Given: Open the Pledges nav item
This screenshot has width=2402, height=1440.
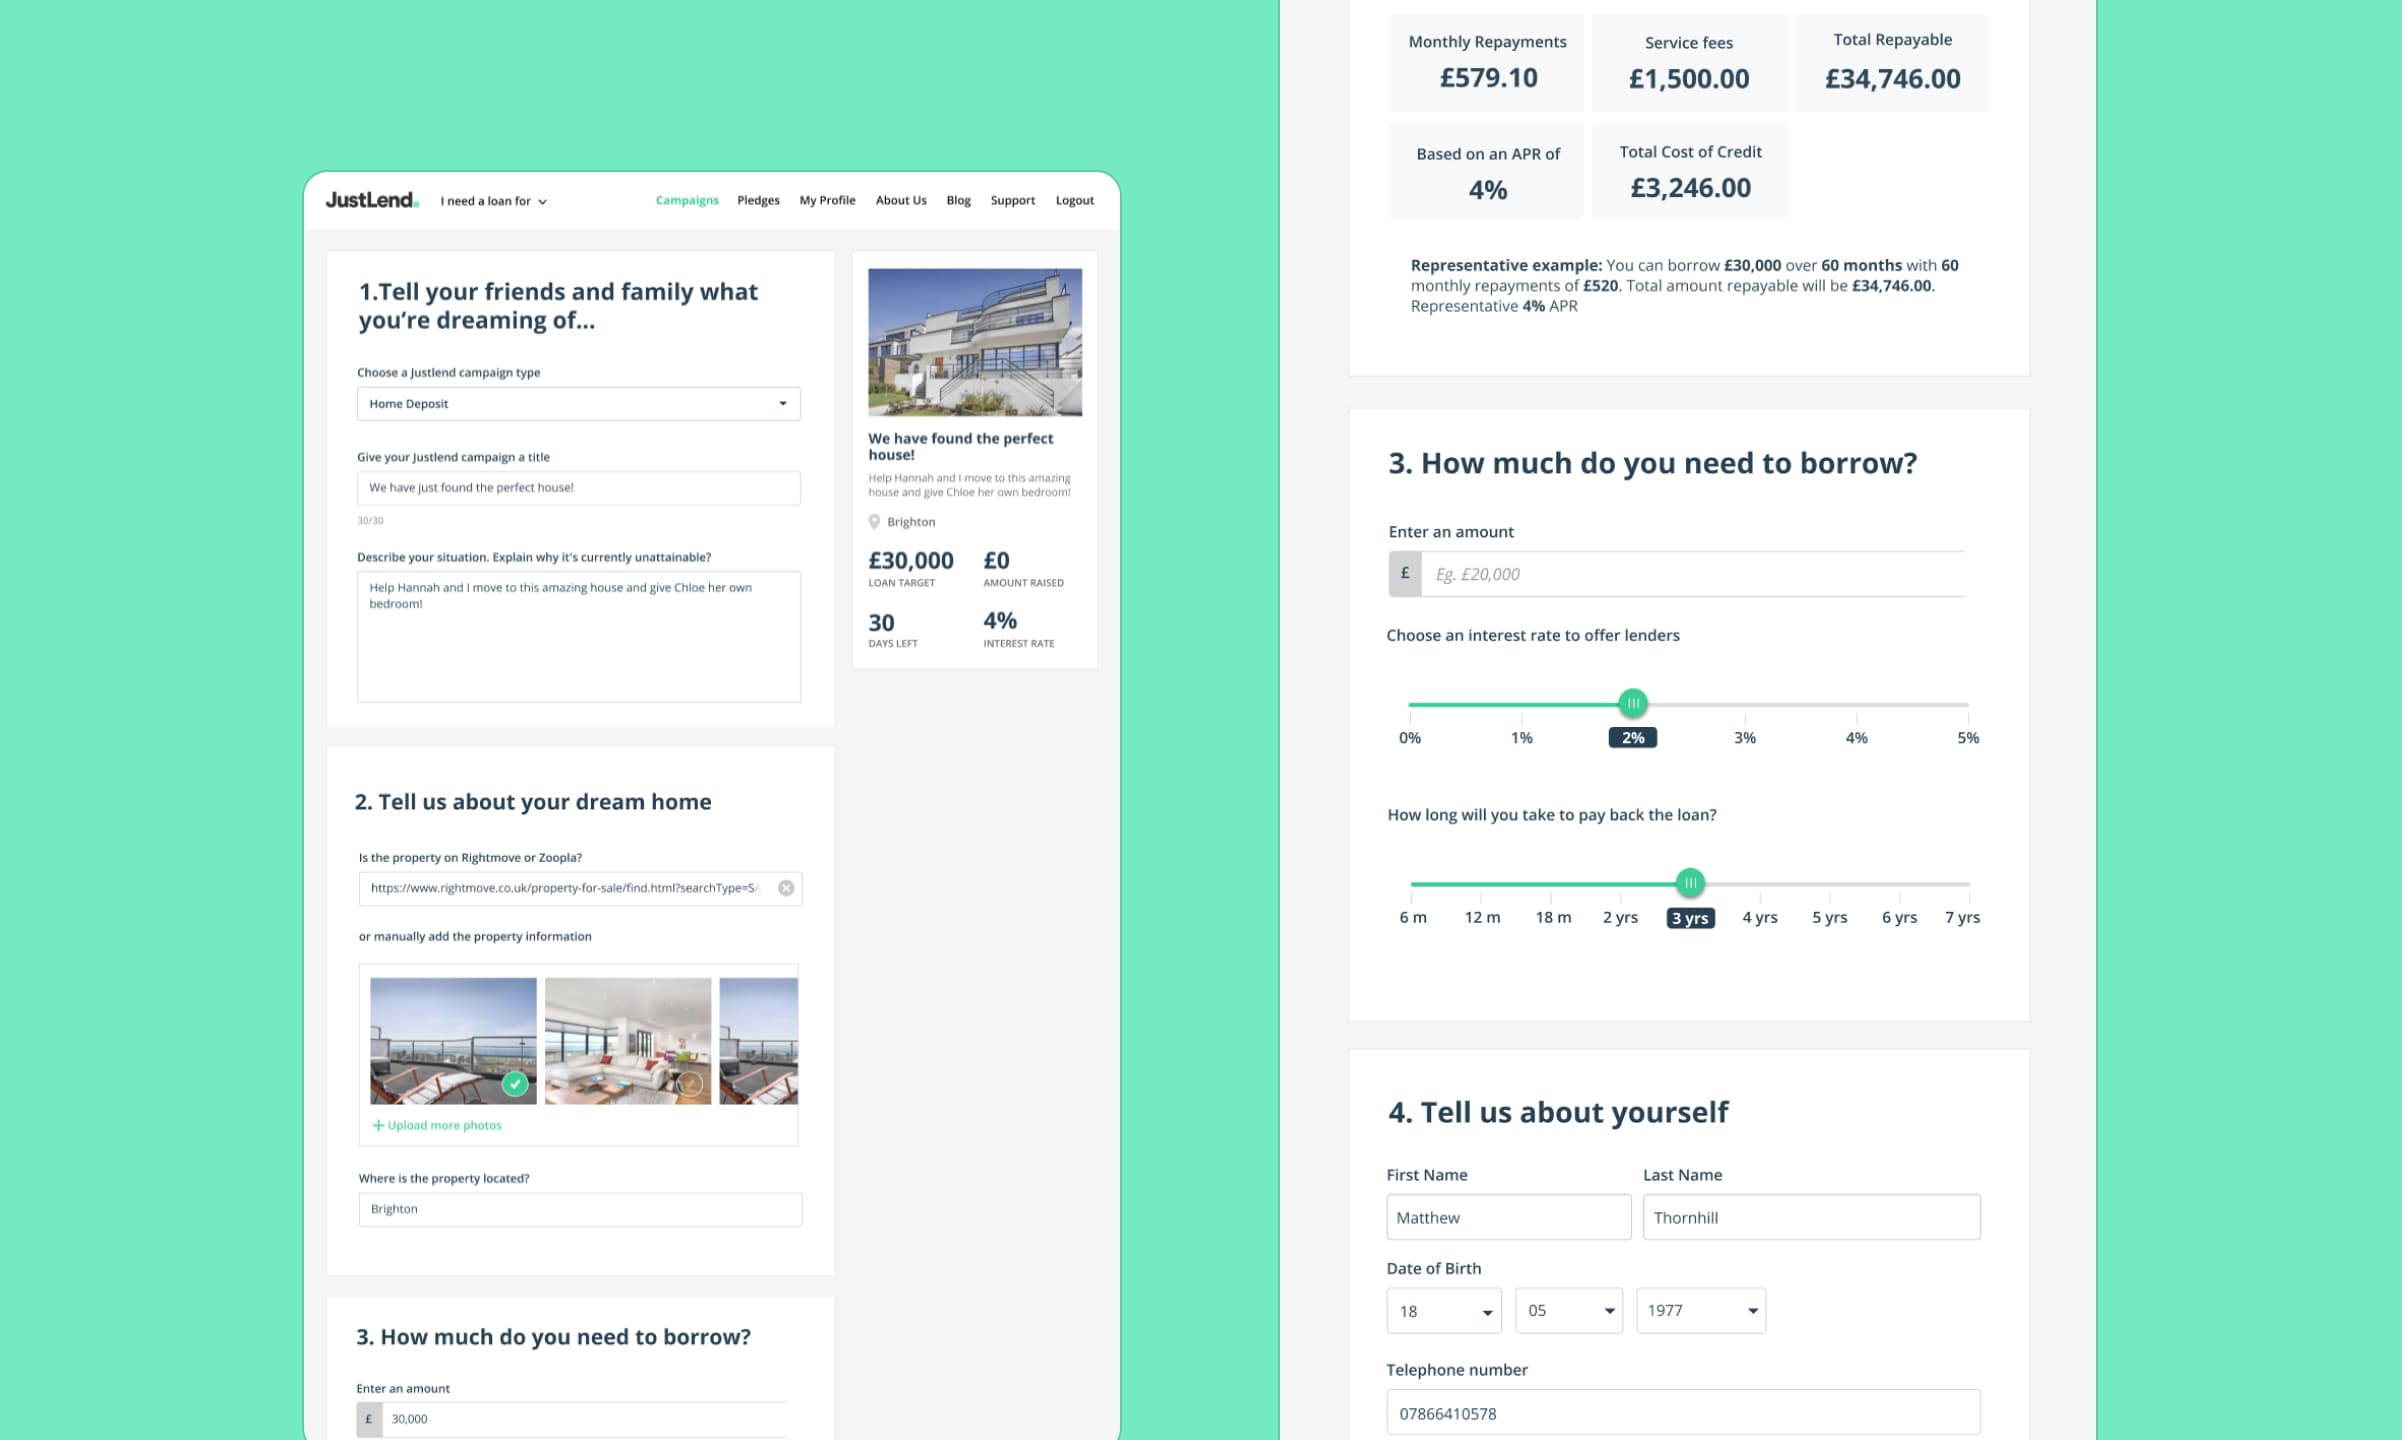Looking at the screenshot, I should (x=758, y=200).
